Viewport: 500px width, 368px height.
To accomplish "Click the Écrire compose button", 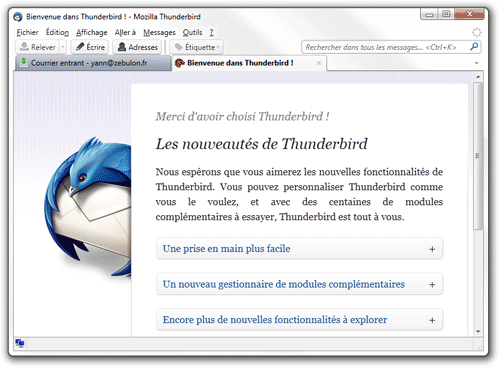I will tap(90, 47).
